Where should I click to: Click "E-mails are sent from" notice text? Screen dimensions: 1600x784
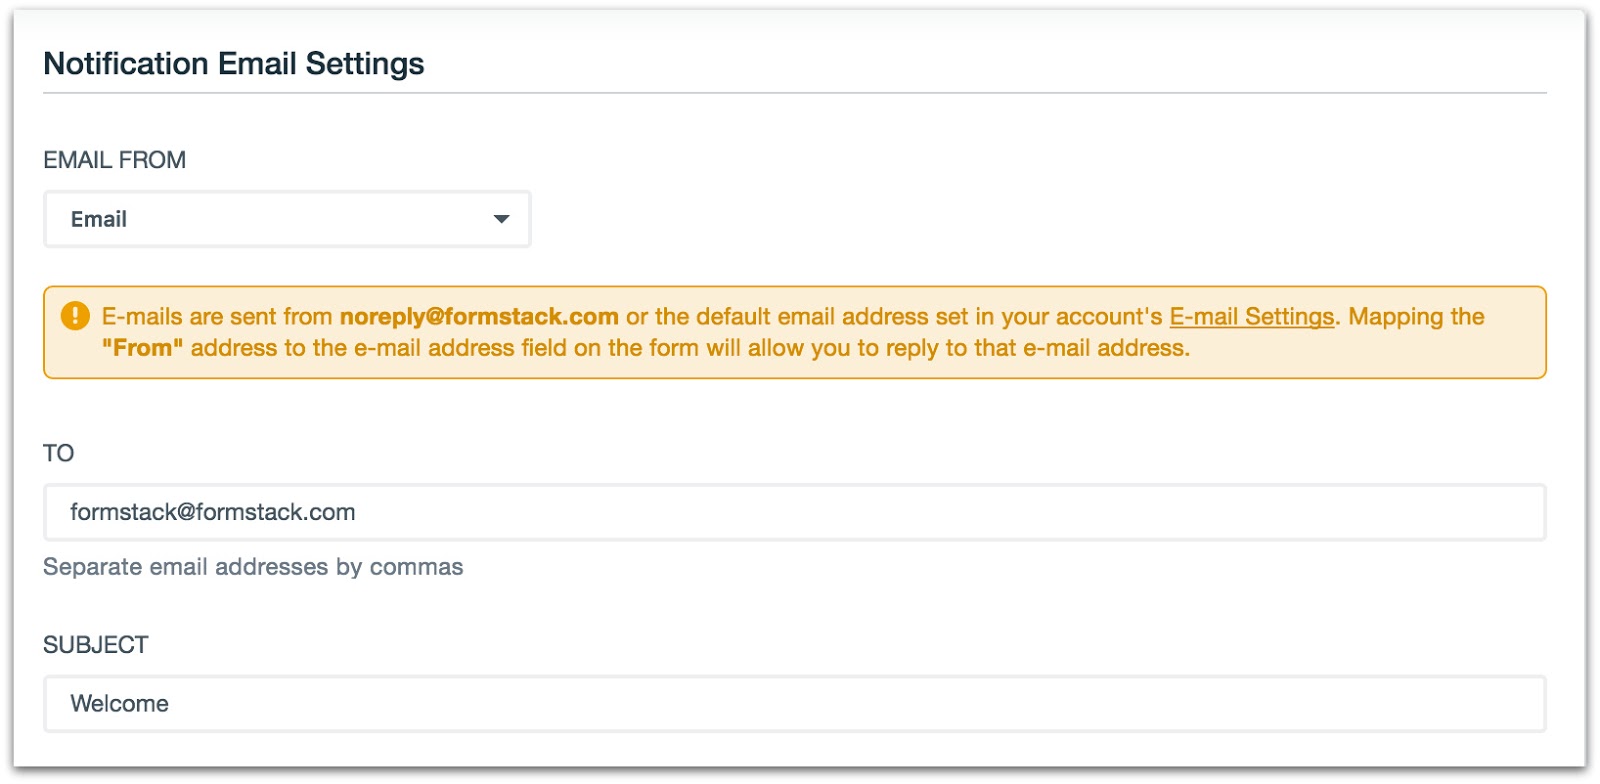tap(217, 317)
